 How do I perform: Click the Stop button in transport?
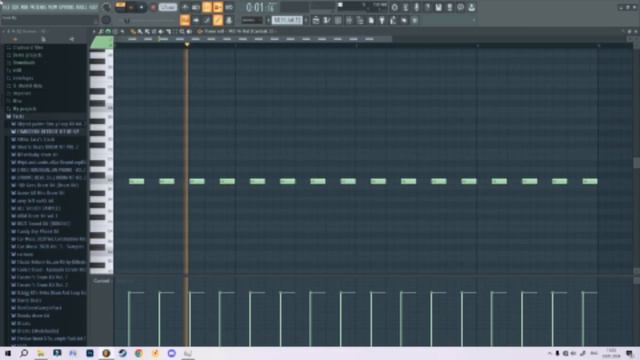(142, 7)
